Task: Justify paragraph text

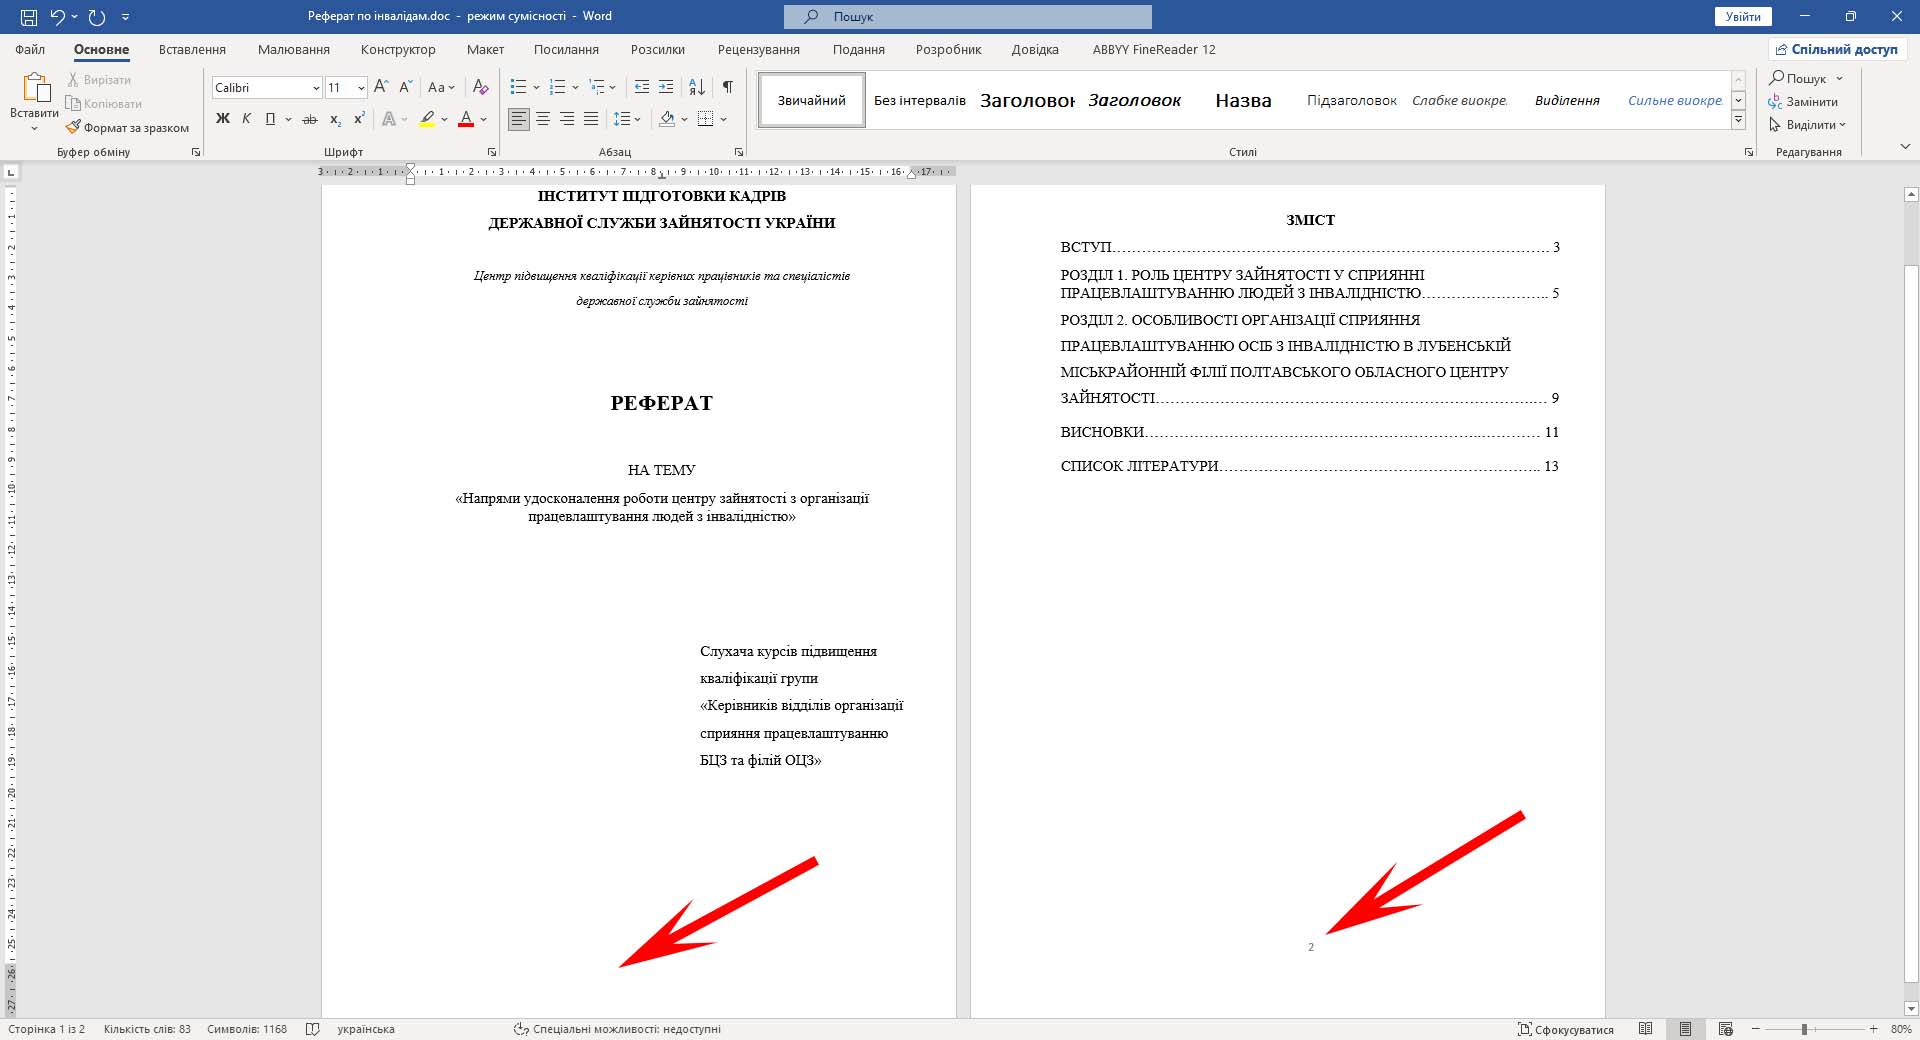Action: coord(591,119)
